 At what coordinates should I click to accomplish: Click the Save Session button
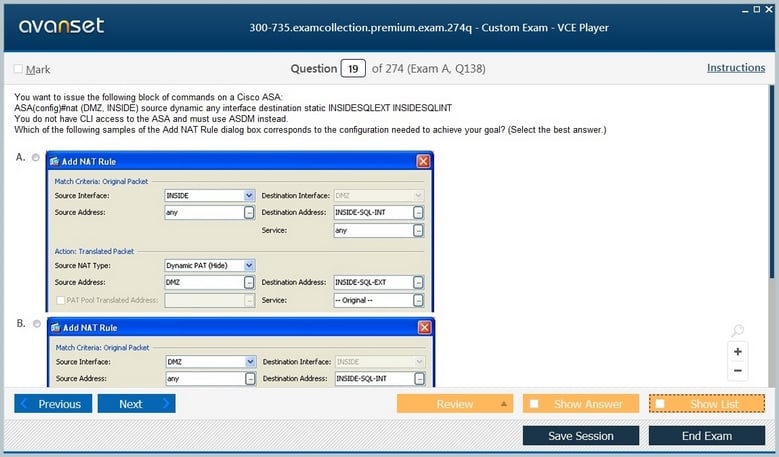(581, 436)
